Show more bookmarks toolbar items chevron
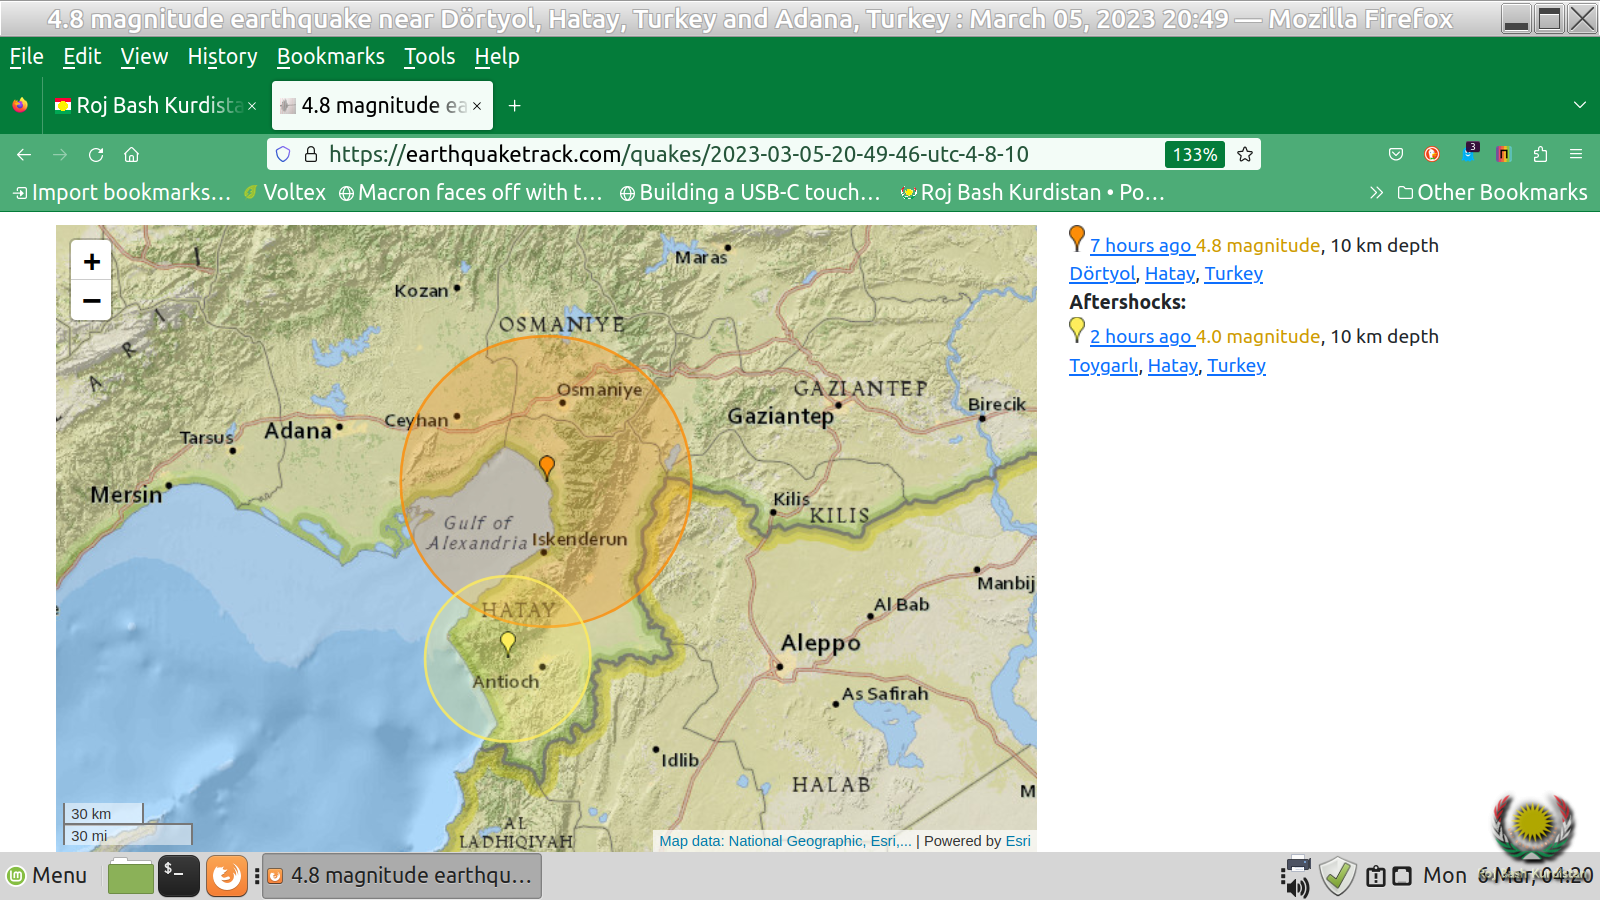1600x900 pixels. [1376, 193]
